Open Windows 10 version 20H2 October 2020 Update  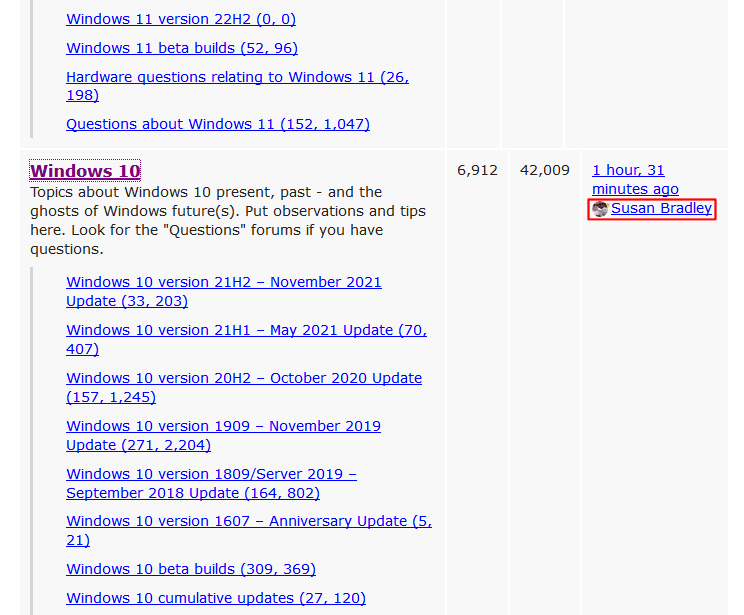point(243,378)
